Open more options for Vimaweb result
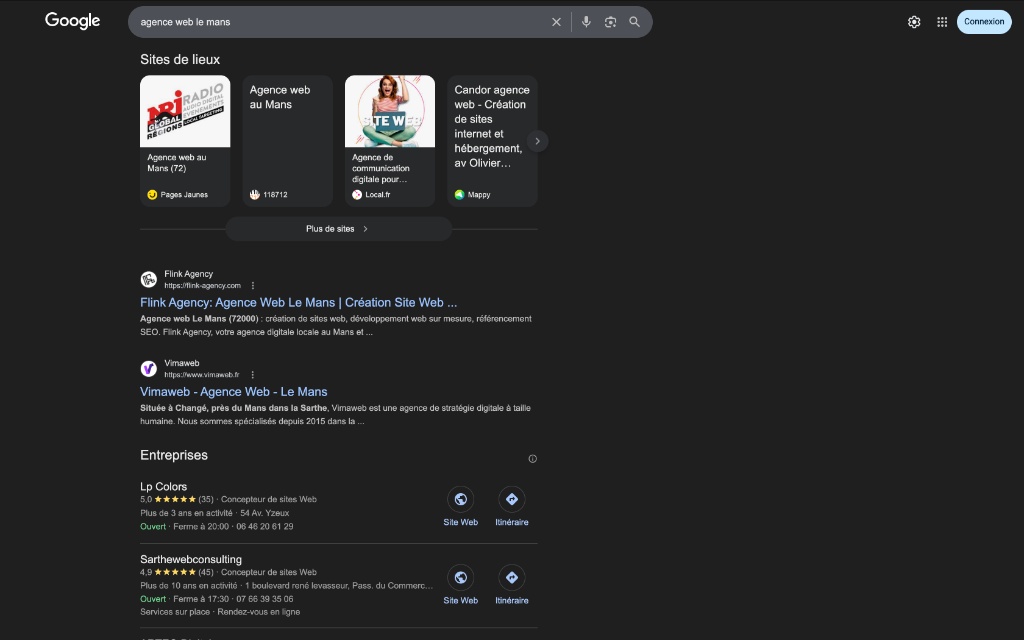 (252, 375)
